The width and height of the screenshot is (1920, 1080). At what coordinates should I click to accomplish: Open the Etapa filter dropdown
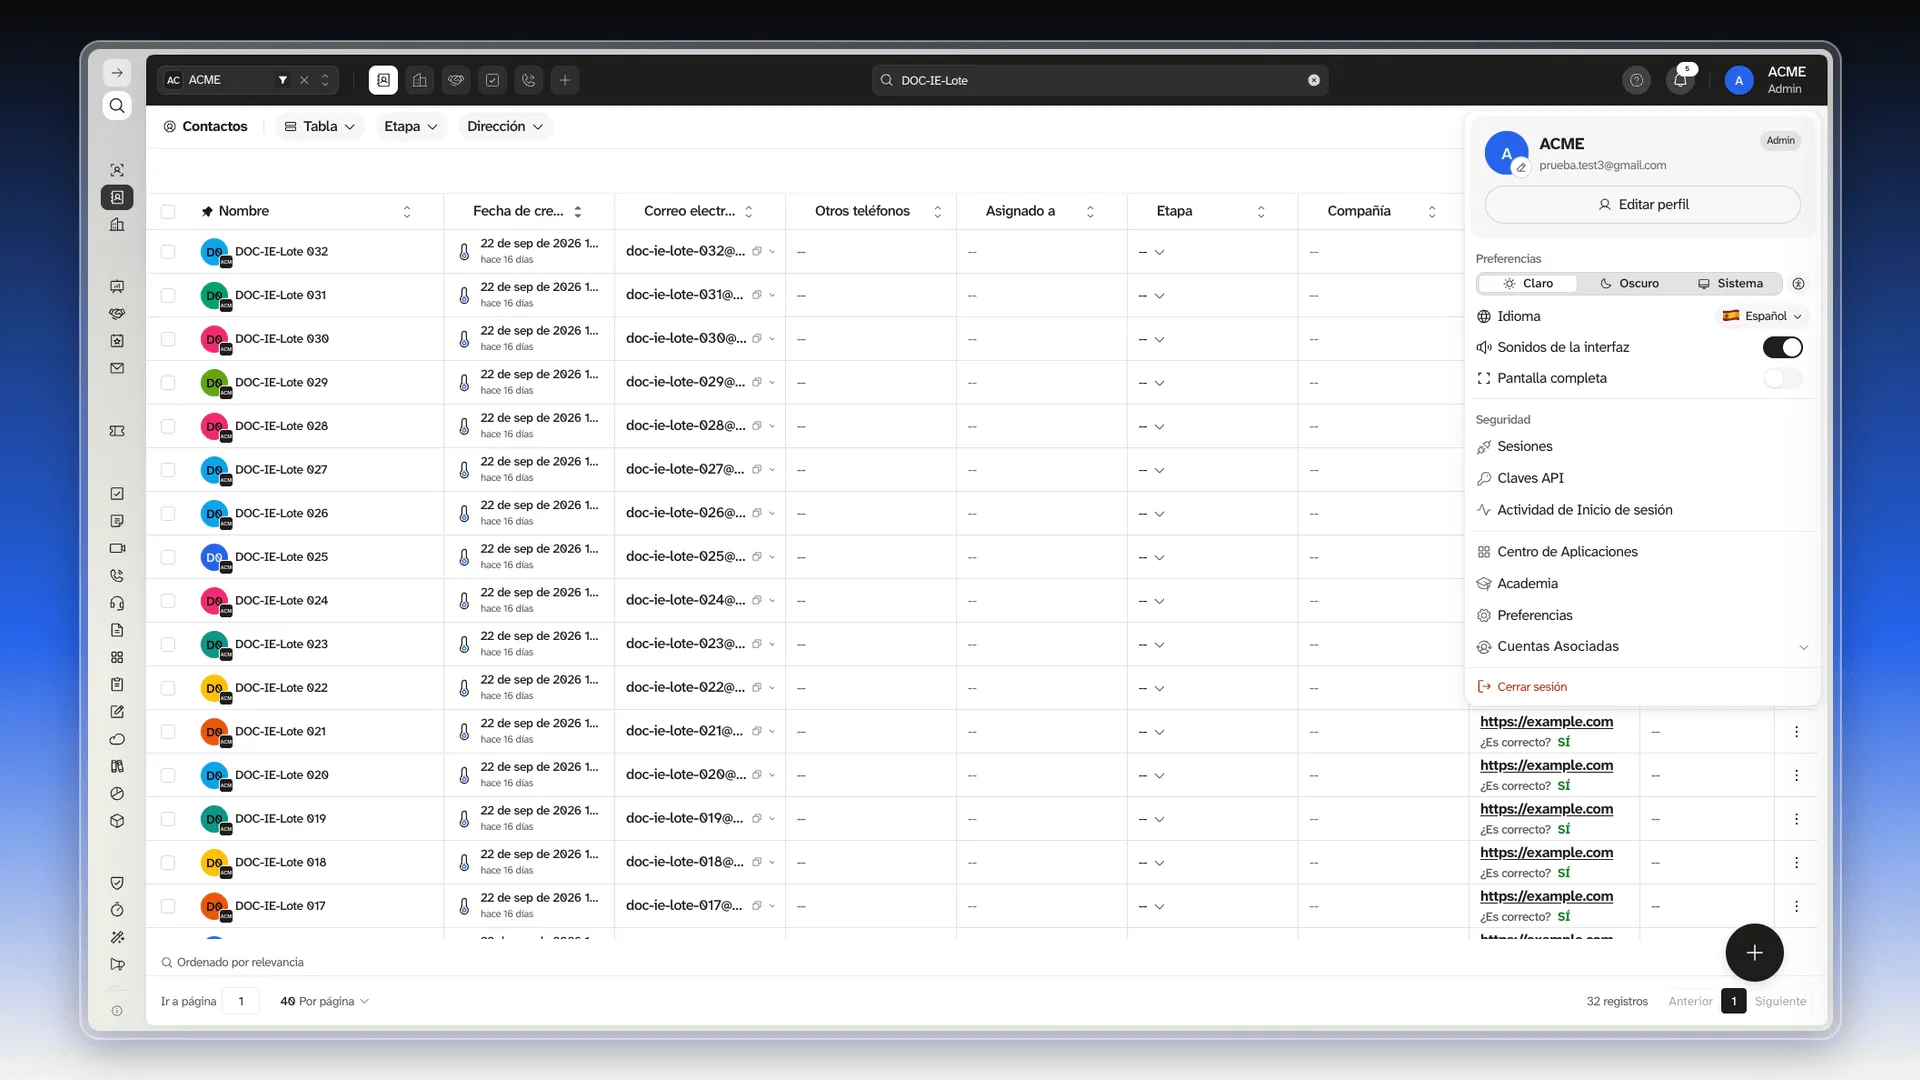410,127
